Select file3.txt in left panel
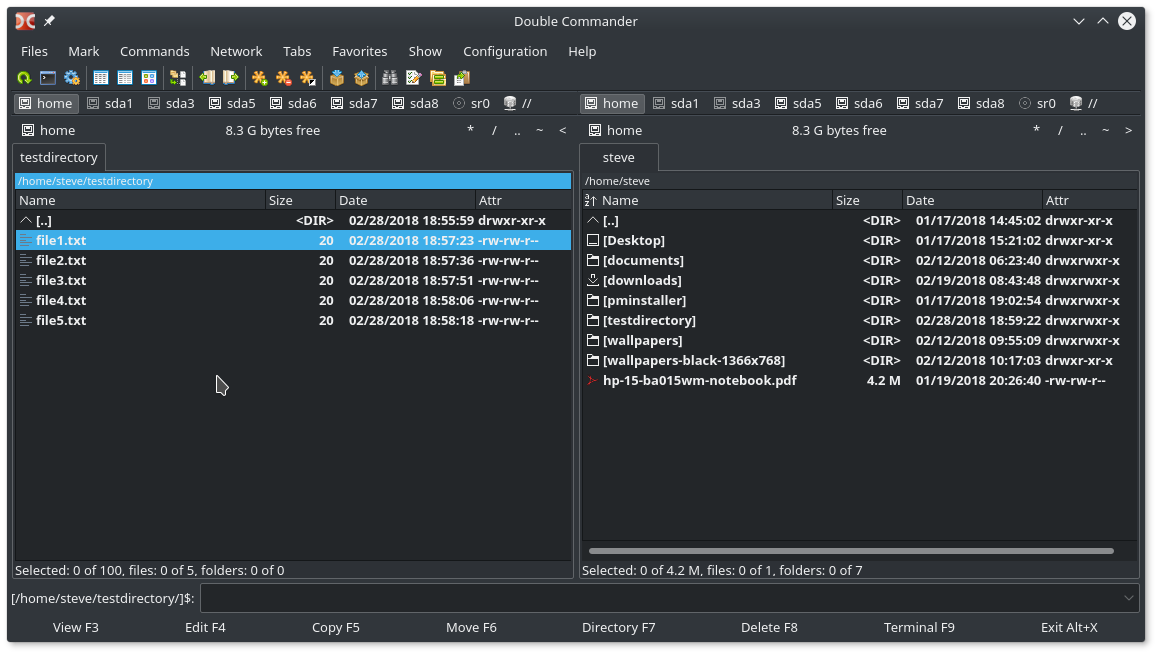Image resolution: width=1158 pixels, height=655 pixels. 293,281
